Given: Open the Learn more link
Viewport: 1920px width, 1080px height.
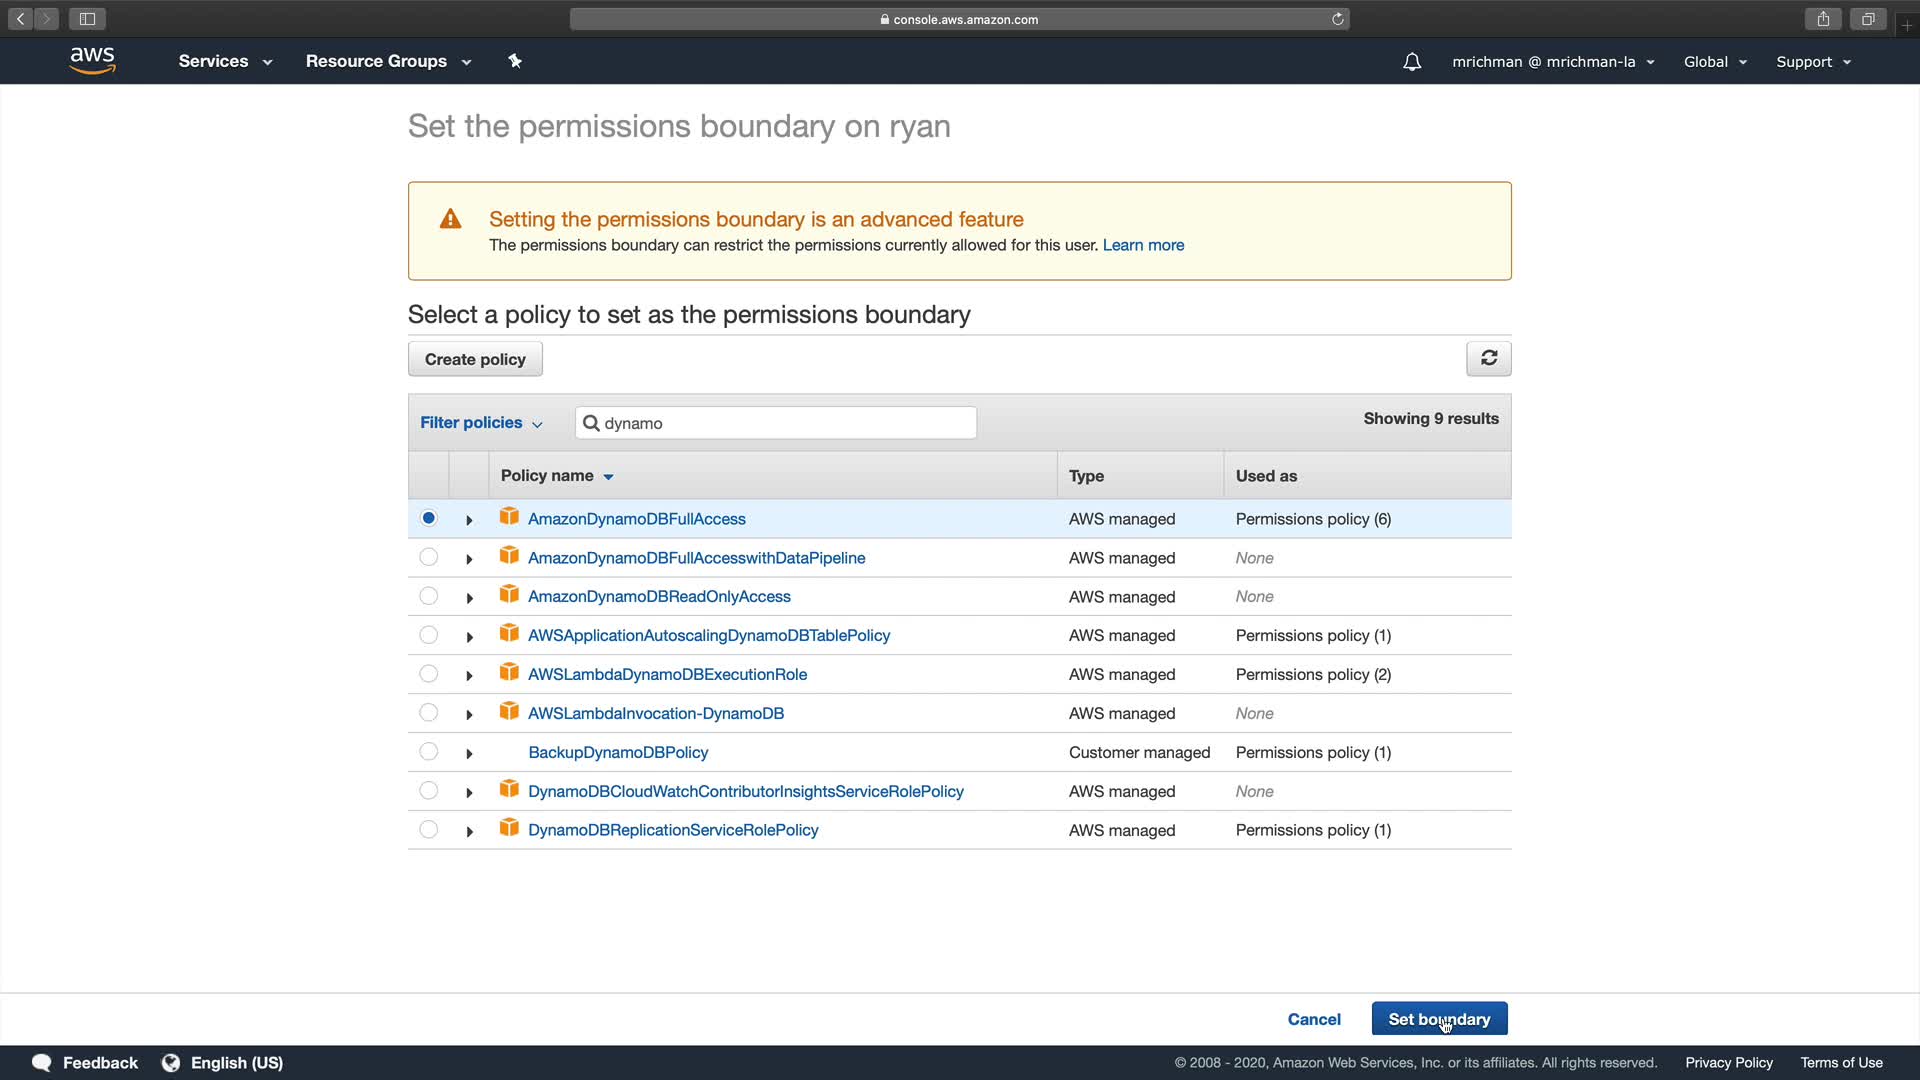Looking at the screenshot, I should click(1143, 245).
